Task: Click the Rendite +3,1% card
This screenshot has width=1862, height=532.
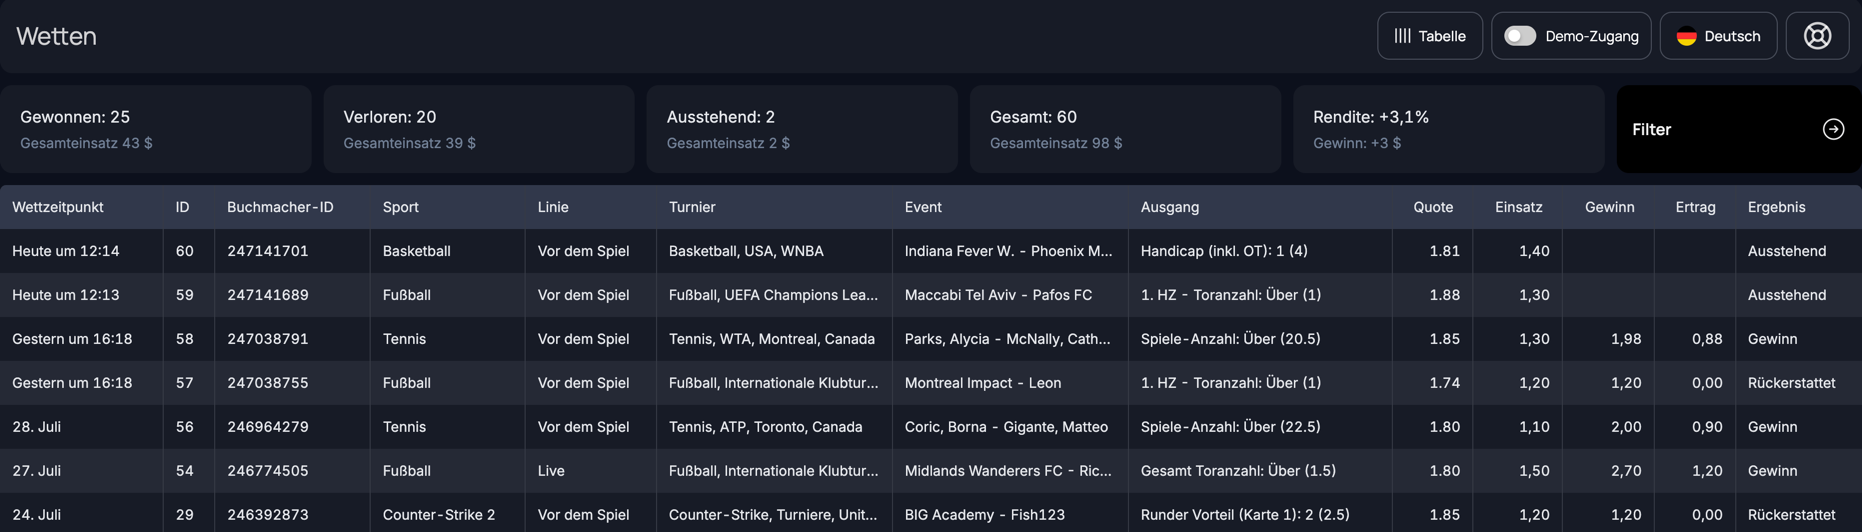Action: point(1448,129)
